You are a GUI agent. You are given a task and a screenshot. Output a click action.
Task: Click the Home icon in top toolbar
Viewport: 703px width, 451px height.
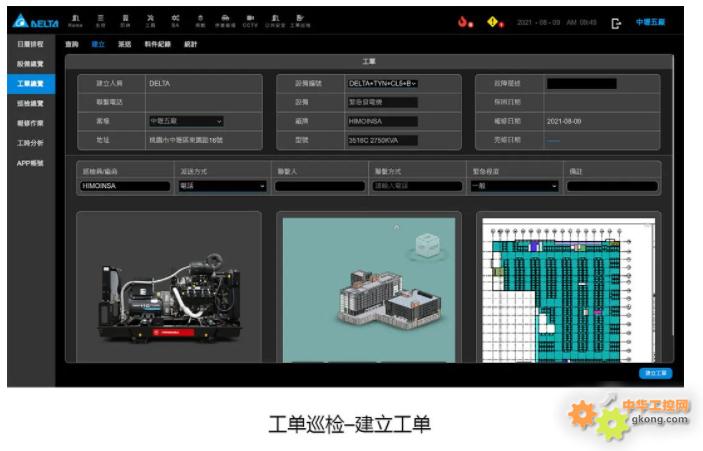75,20
